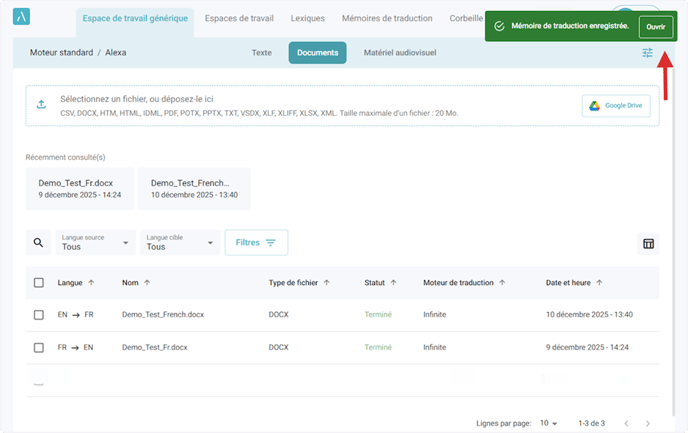The image size is (688, 433).
Task: Go to next page arrow
Action: pos(648,424)
